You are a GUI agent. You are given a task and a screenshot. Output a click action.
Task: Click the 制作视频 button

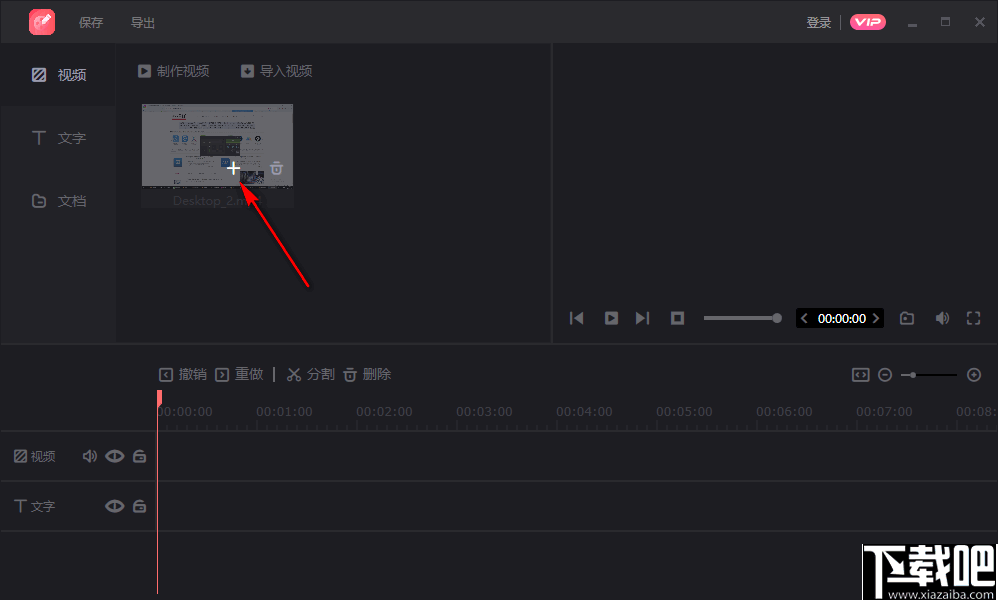click(x=174, y=71)
